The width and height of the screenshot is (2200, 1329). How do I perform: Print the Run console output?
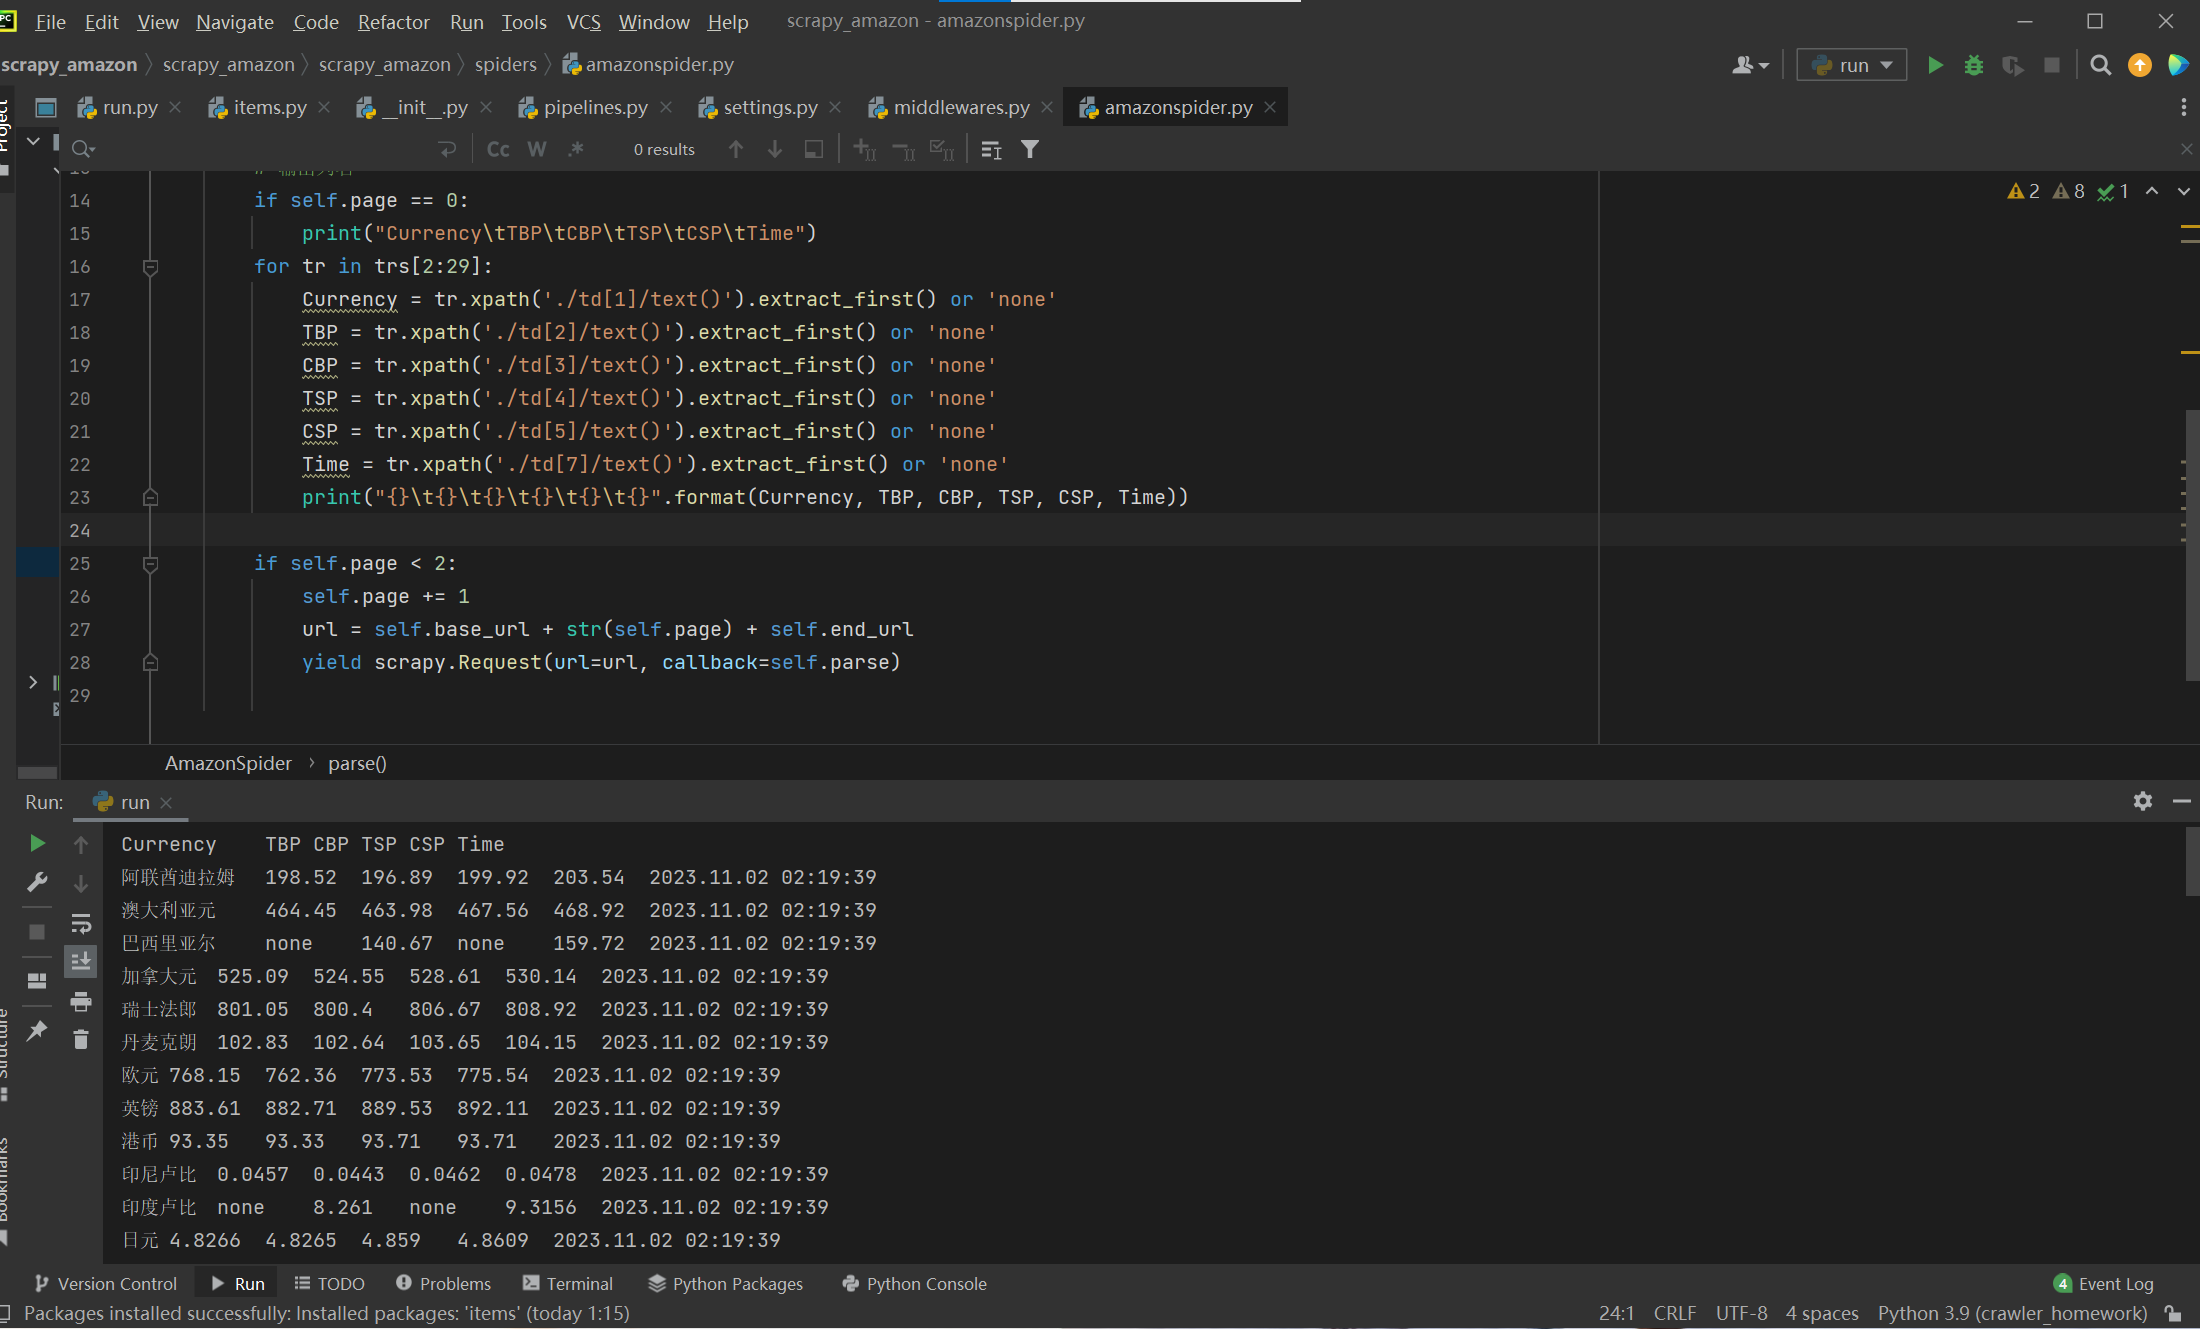(81, 1001)
